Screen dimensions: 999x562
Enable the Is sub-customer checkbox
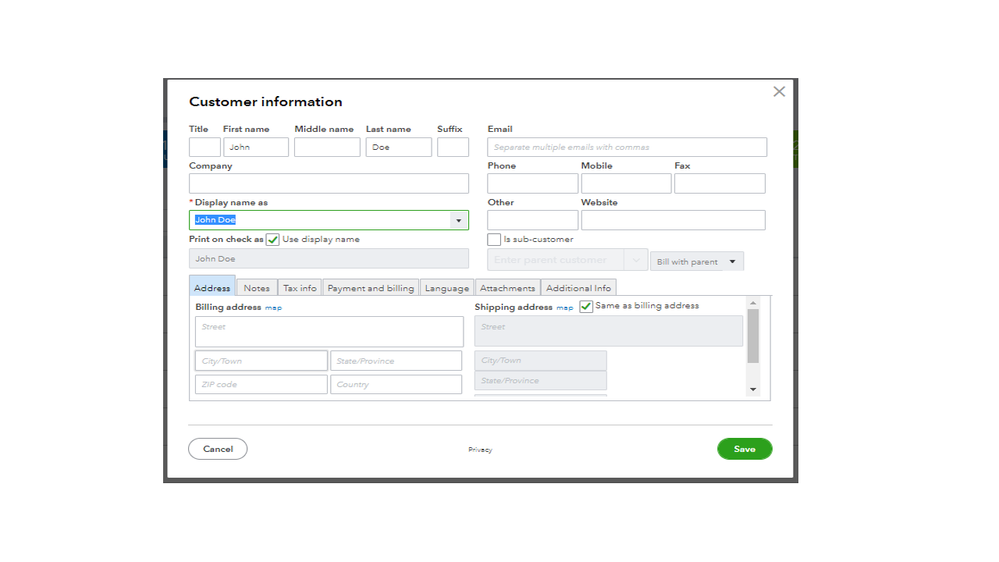point(494,240)
